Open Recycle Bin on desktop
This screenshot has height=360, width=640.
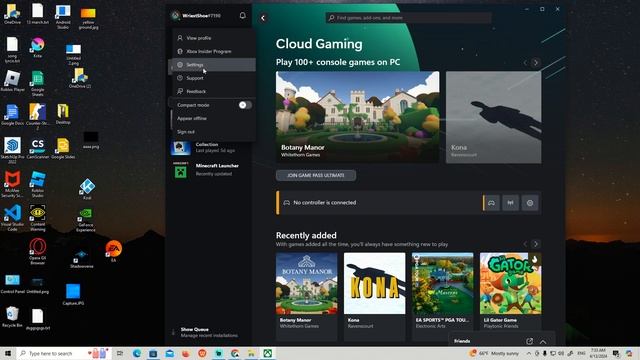[12, 317]
